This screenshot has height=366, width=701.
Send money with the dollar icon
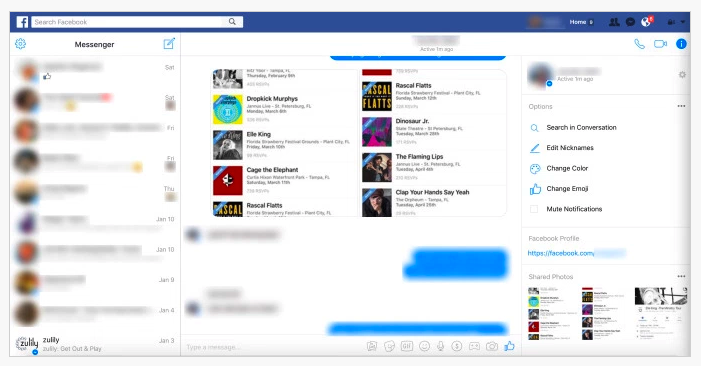point(456,346)
